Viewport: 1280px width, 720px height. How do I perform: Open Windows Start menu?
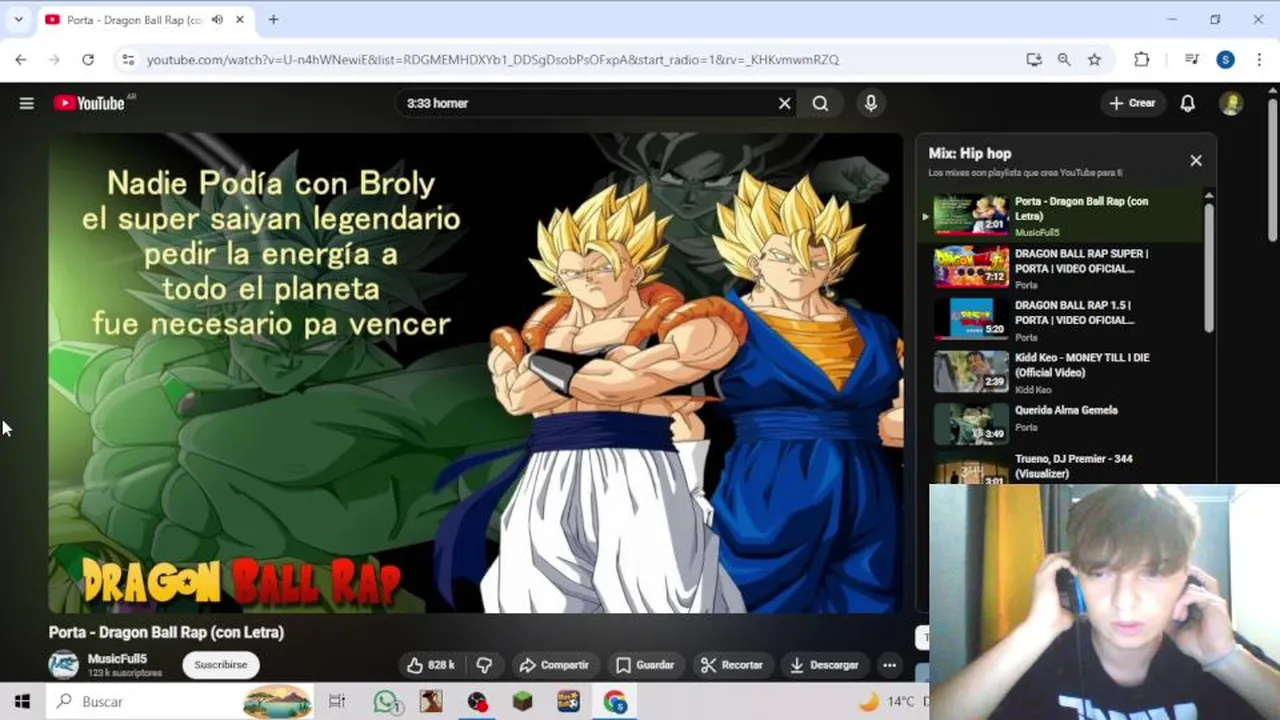pyautogui.click(x=22, y=701)
